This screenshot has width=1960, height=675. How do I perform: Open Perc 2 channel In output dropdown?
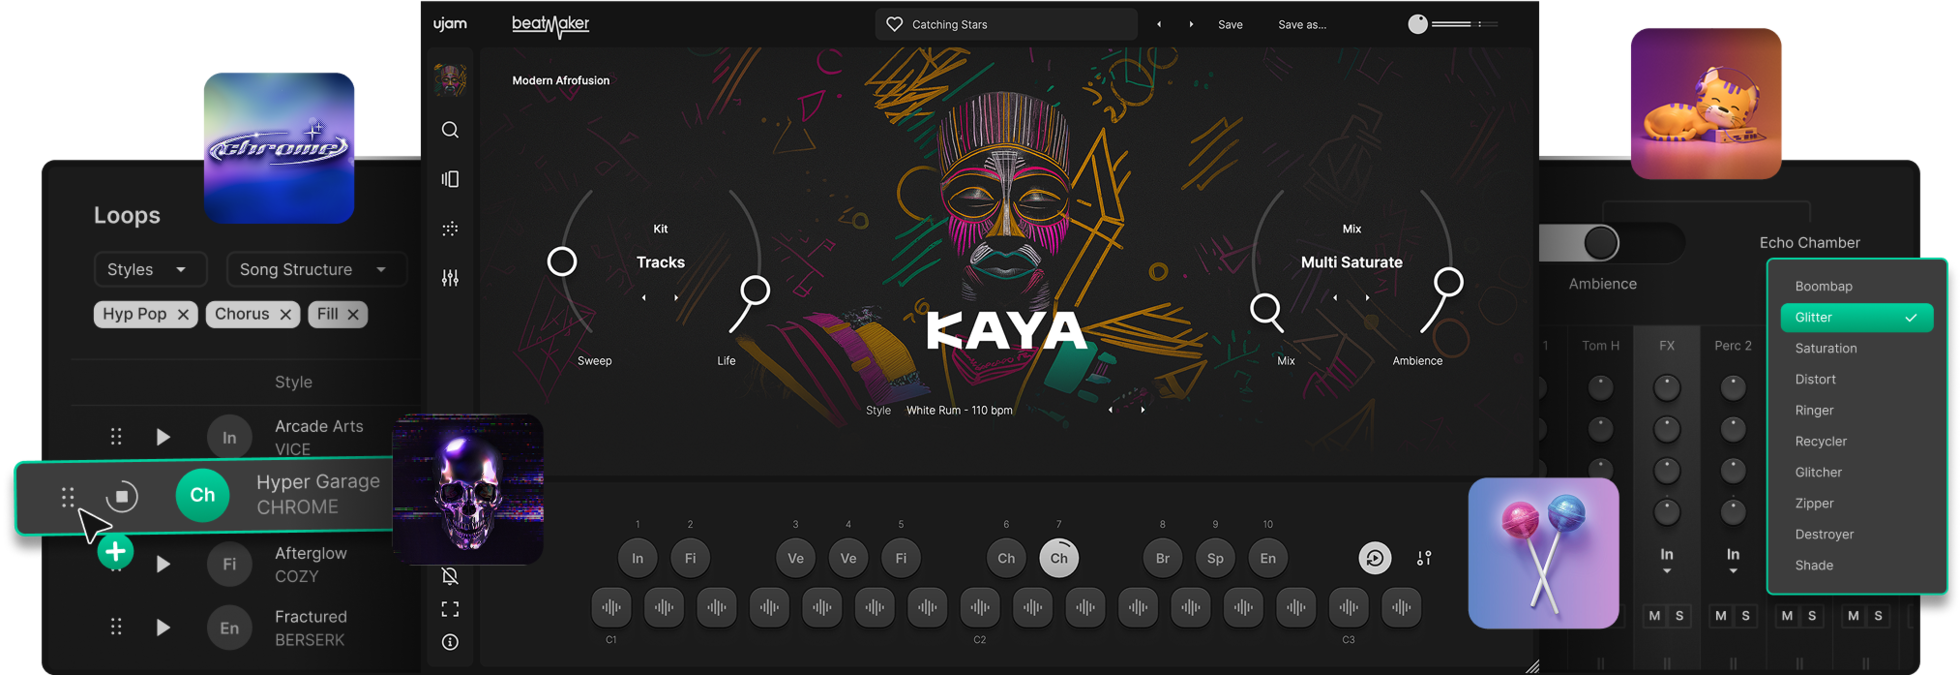tap(1733, 562)
